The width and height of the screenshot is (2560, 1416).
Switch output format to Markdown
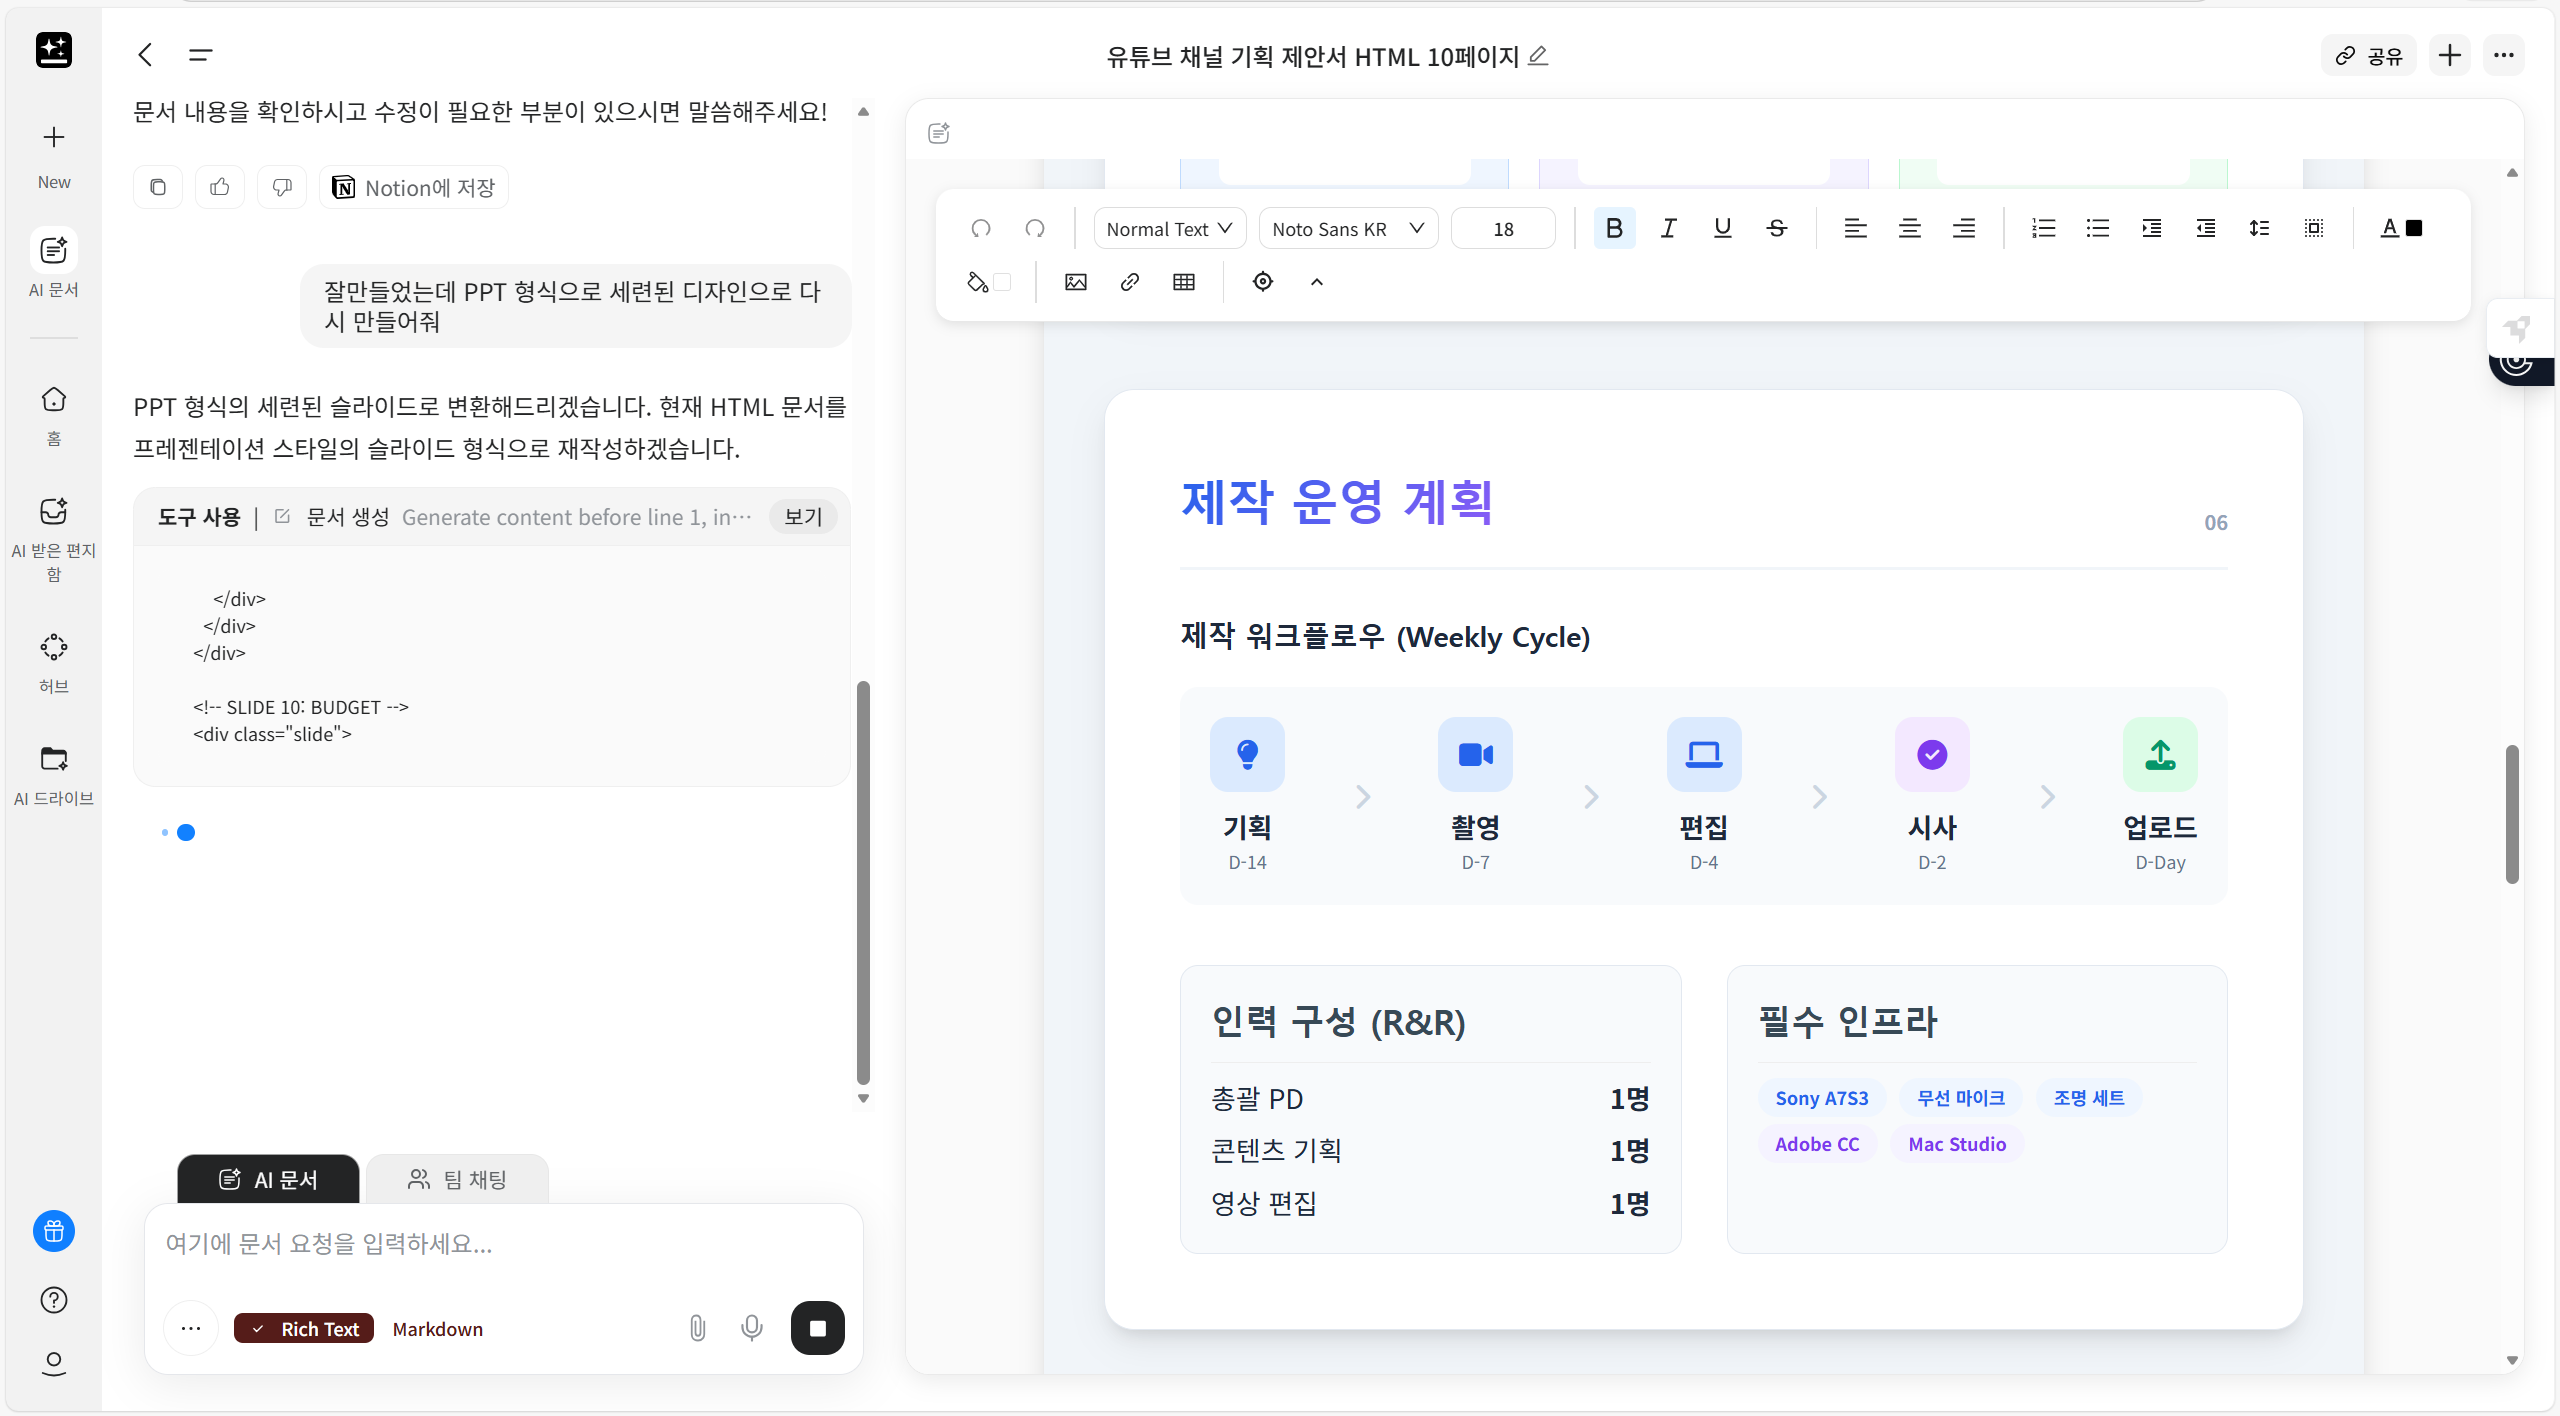pos(437,1329)
